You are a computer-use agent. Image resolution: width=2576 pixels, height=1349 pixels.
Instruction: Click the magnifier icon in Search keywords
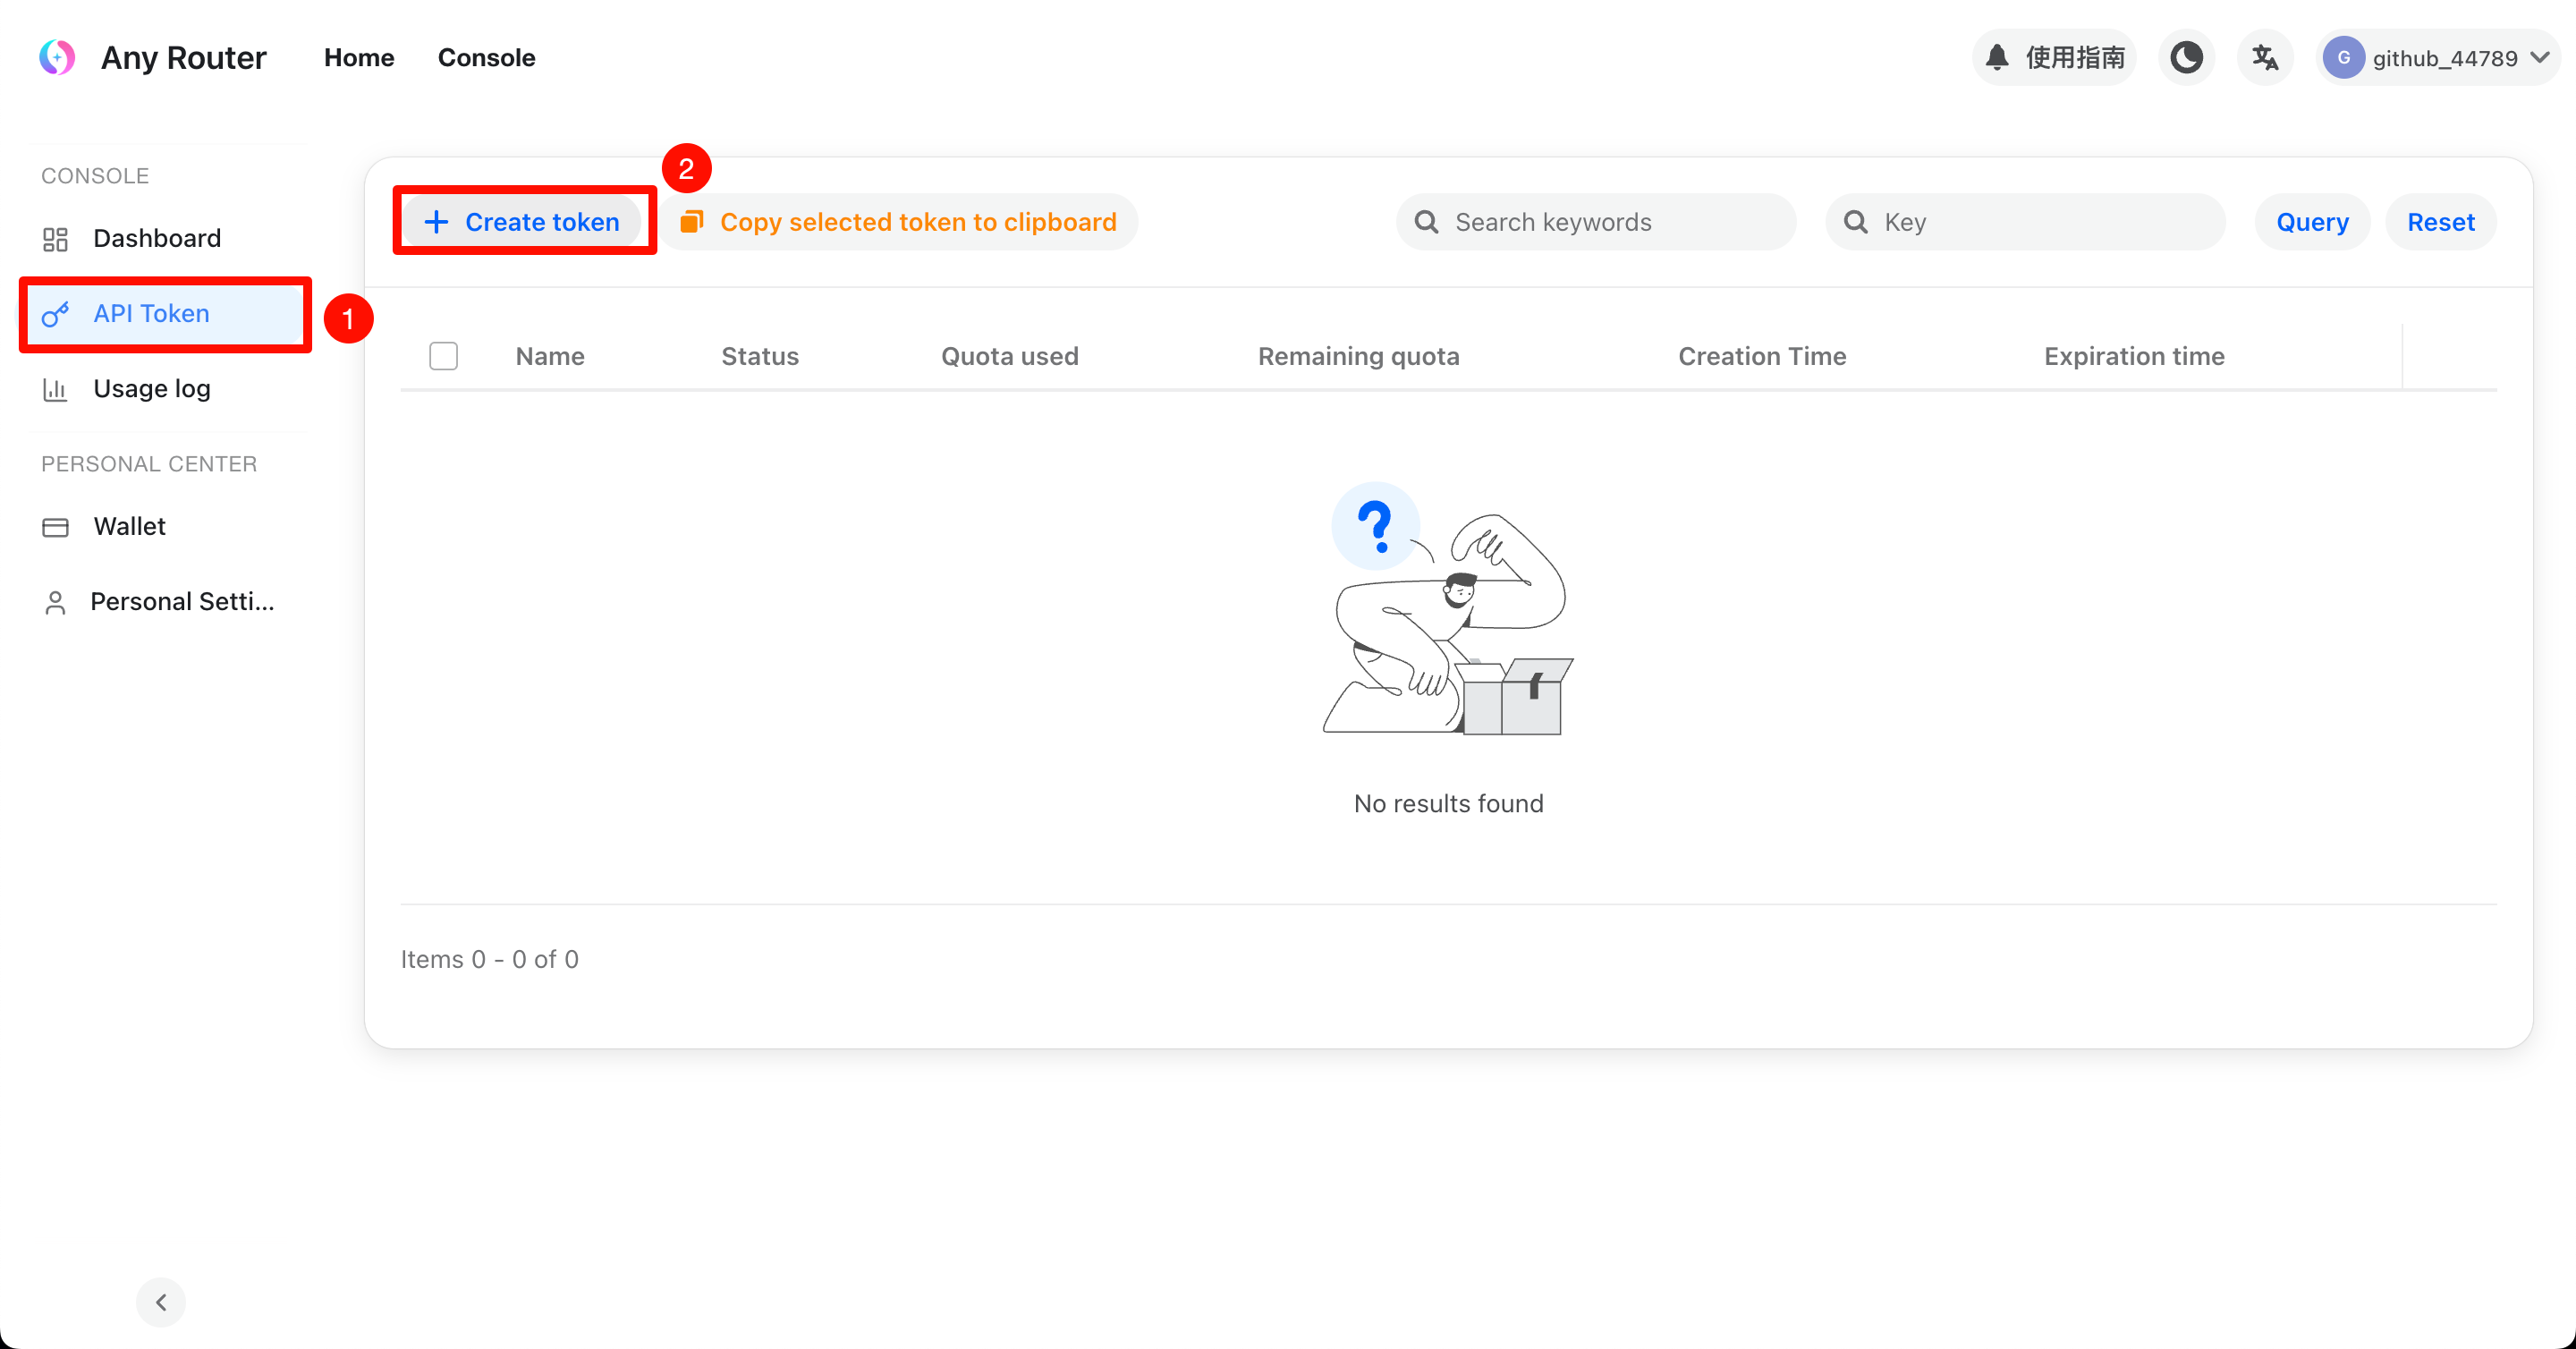pos(1425,221)
